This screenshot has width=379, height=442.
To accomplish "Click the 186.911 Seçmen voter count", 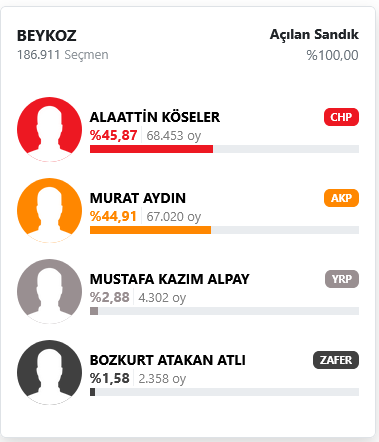I will [x=63, y=55].
